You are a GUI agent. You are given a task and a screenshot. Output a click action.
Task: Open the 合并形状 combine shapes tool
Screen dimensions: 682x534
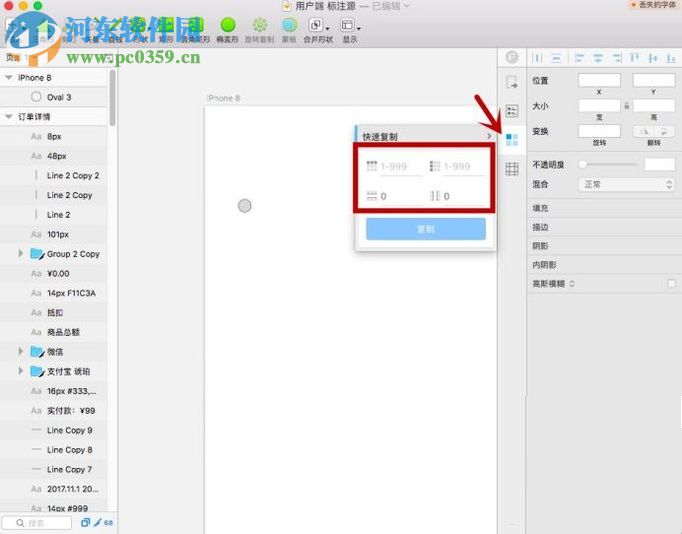316,25
